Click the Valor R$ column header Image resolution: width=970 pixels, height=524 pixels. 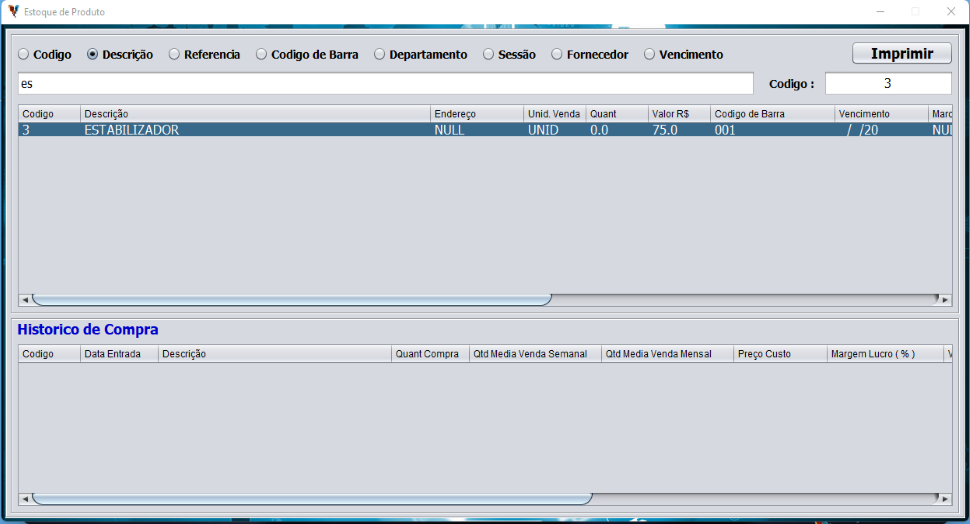[678, 114]
